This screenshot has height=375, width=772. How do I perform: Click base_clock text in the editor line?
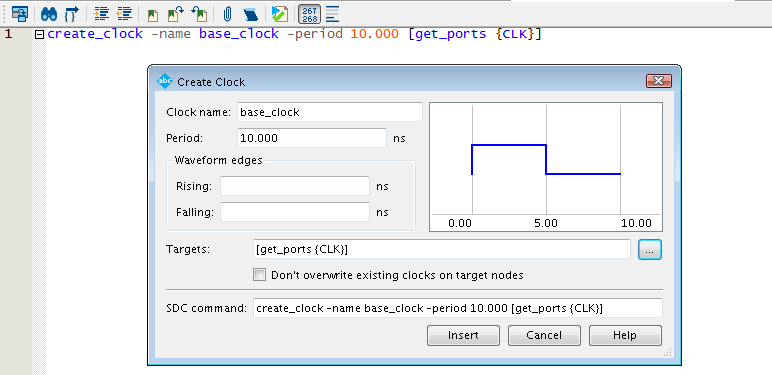pyautogui.click(x=239, y=34)
